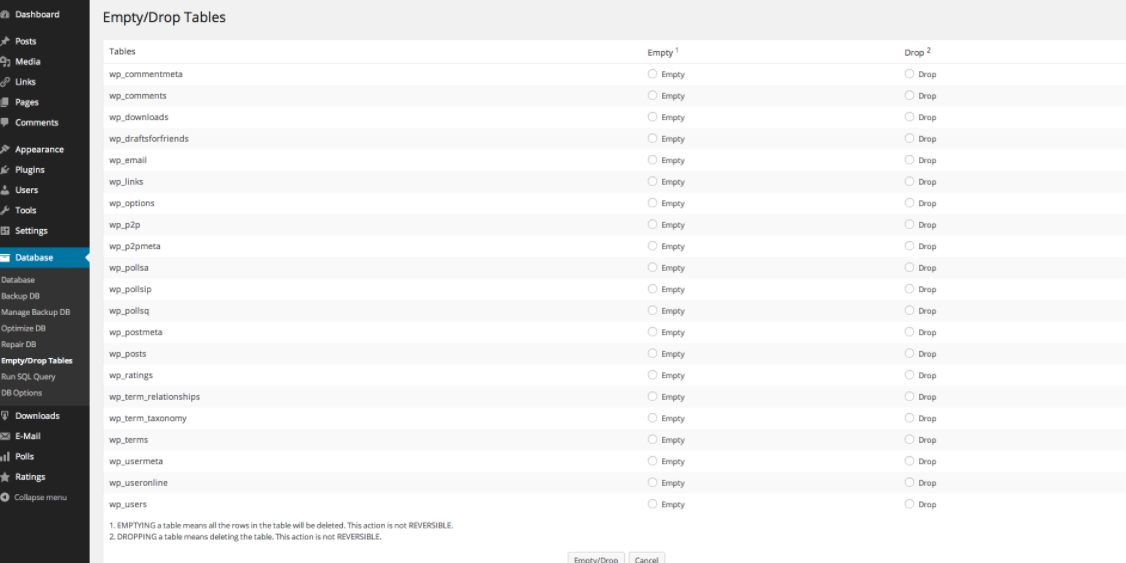Select Empty for wp_commentmeta table
1126x563 pixels.
pyautogui.click(x=653, y=74)
